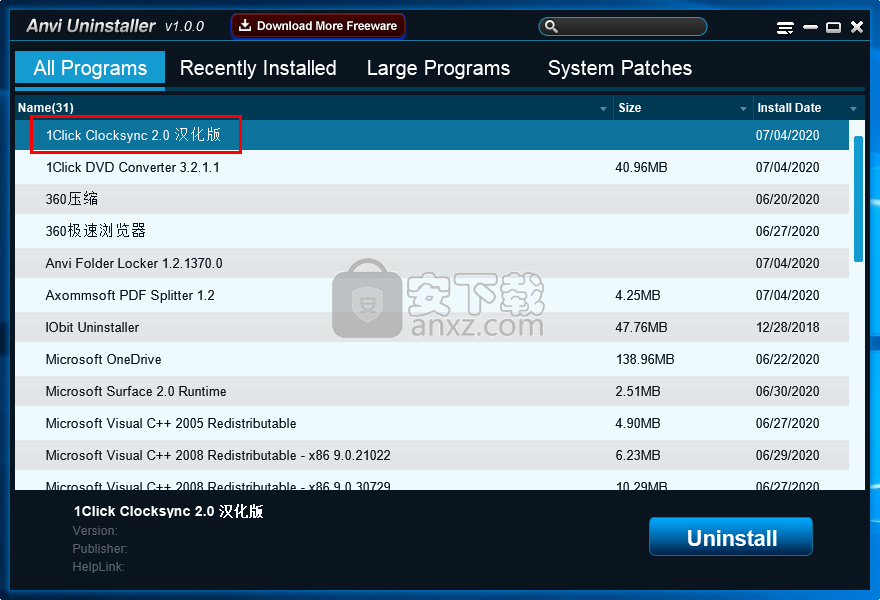Image resolution: width=880 pixels, height=600 pixels.
Task: Click the 06/22/2020 install date
Action: coord(787,359)
